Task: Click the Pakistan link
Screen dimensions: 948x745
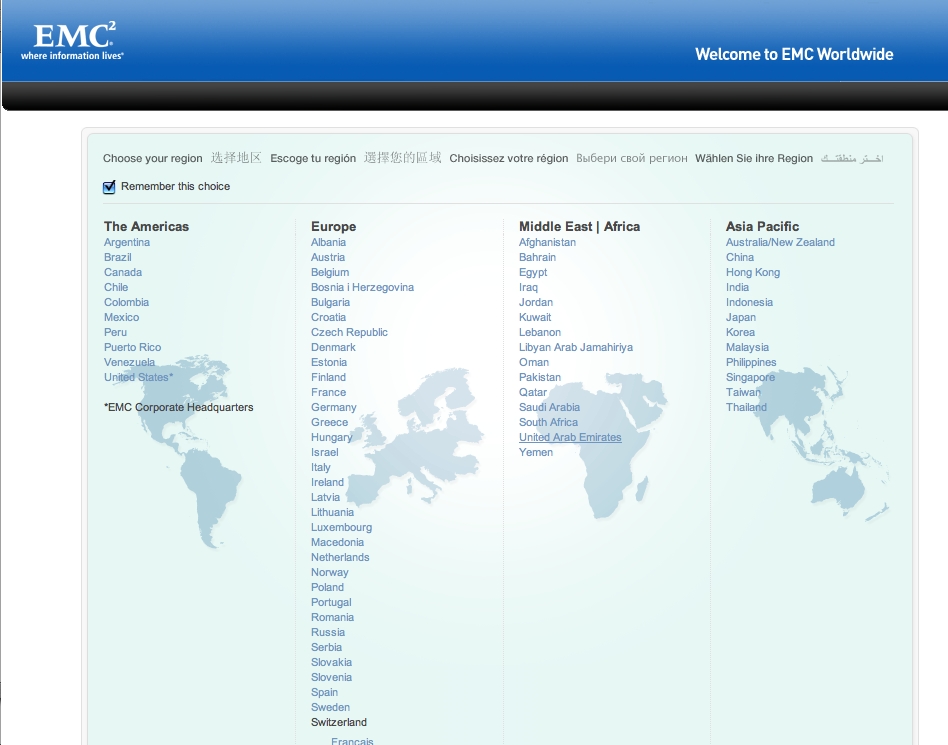Action: point(539,377)
